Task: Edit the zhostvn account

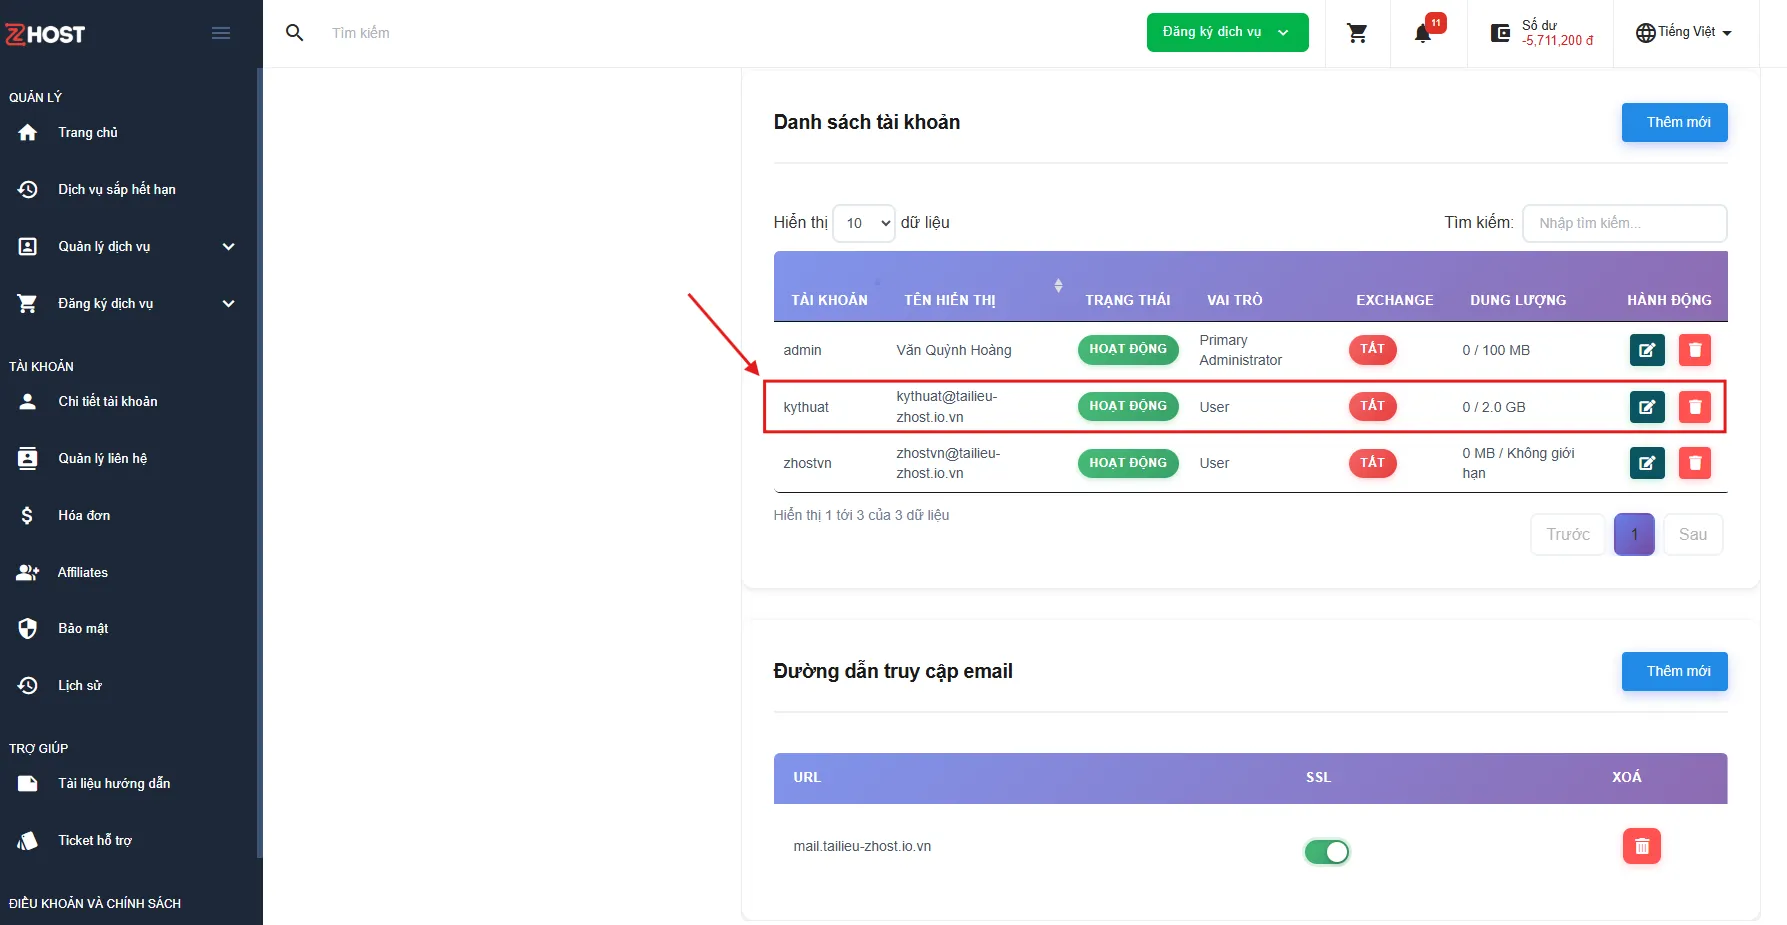Action: [1647, 463]
